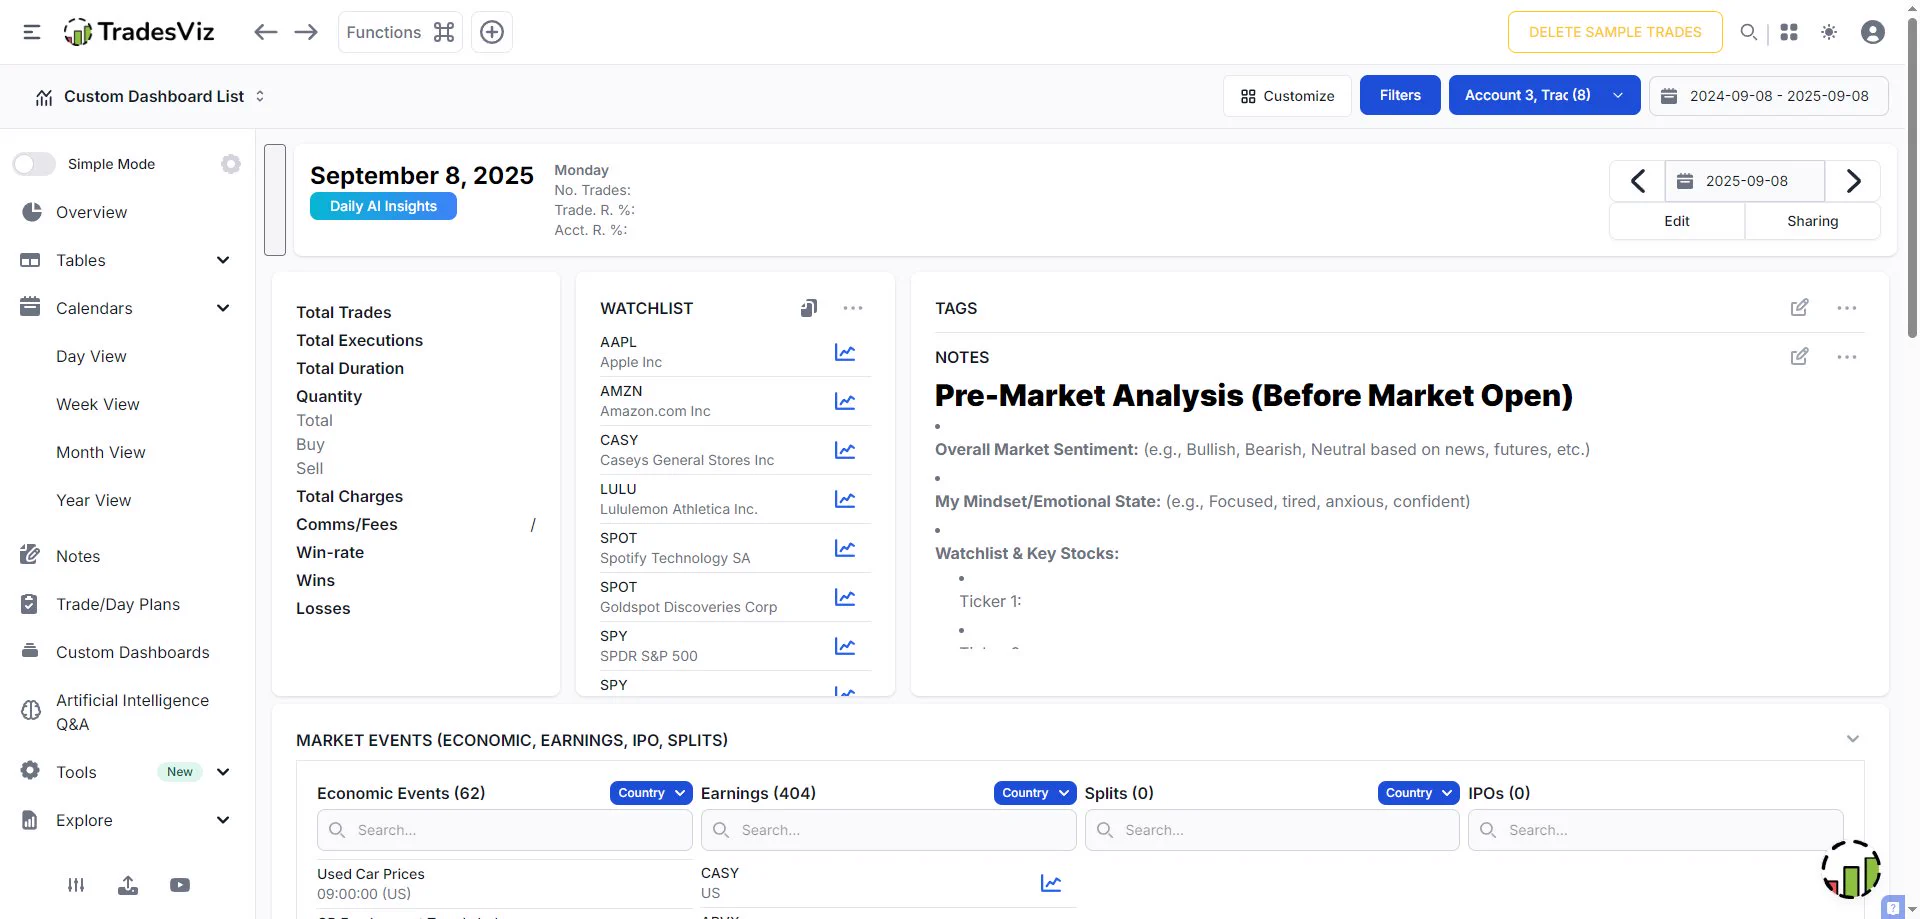Collapse the Market Events section
Screen dimensions: 1920x919
(1853, 739)
